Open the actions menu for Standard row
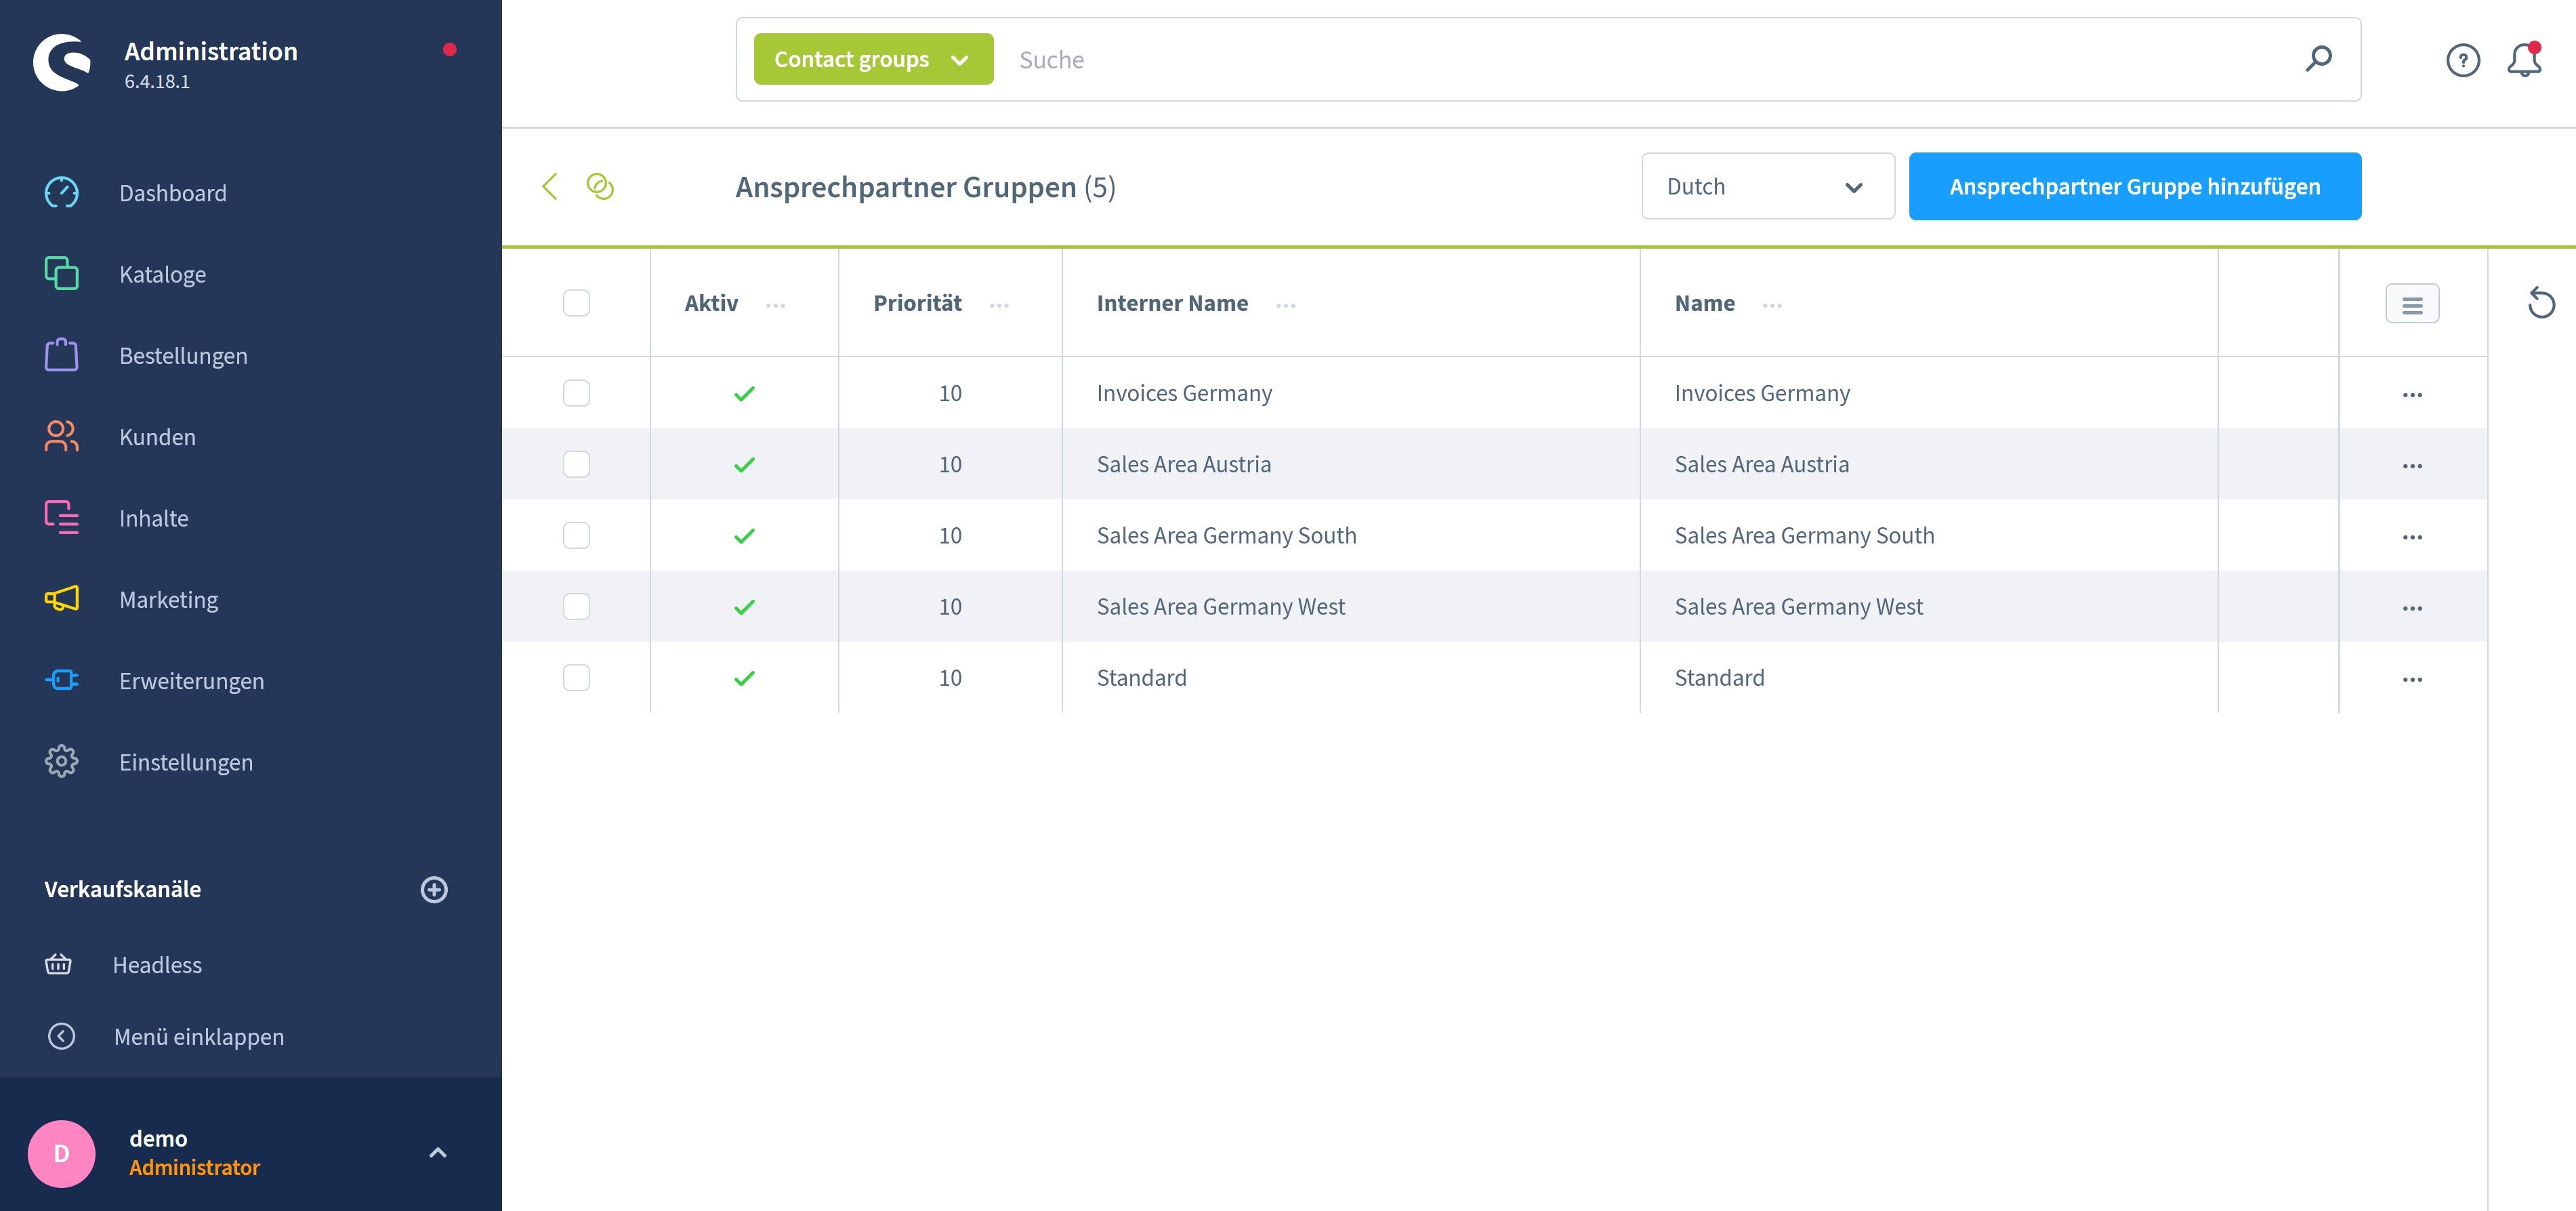Viewport: 2576px width, 1211px height. tap(2412, 679)
